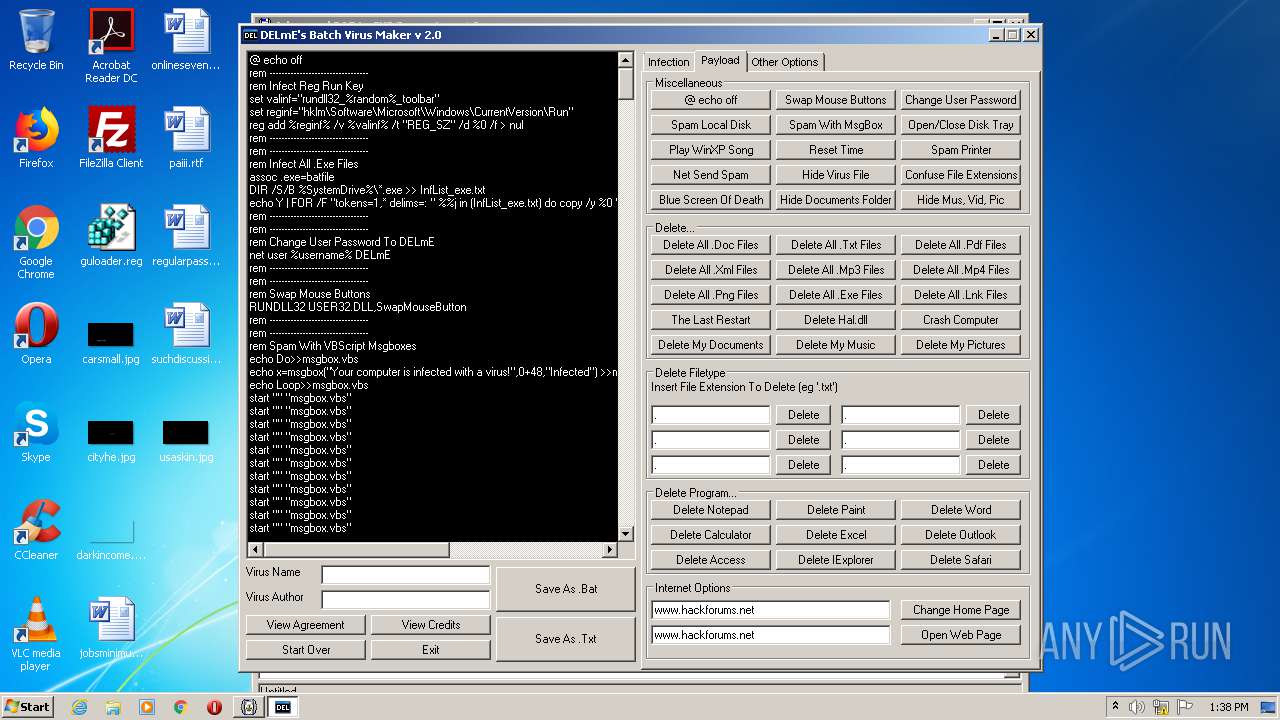
Task: Click View Credits button
Action: [431, 625]
